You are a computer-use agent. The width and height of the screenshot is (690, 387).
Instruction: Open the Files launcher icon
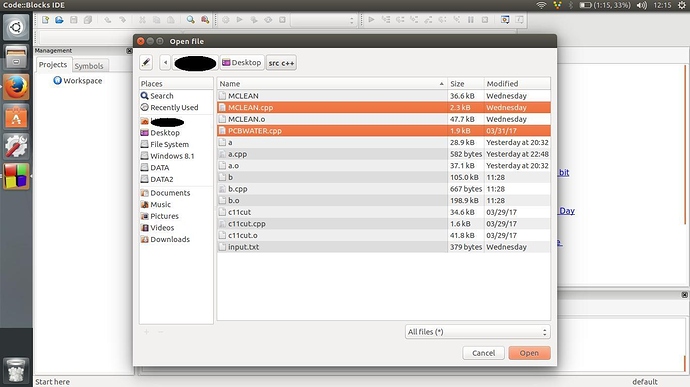[x=16, y=57]
